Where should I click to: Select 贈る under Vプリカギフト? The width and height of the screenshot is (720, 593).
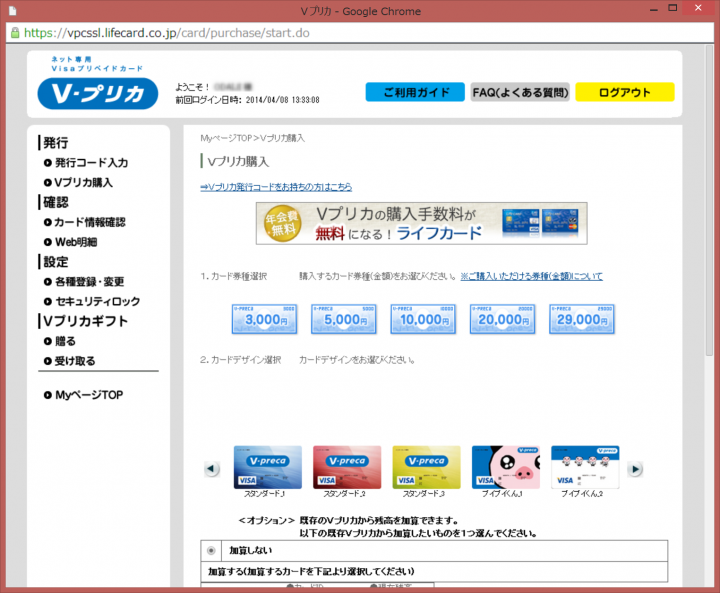pos(65,341)
